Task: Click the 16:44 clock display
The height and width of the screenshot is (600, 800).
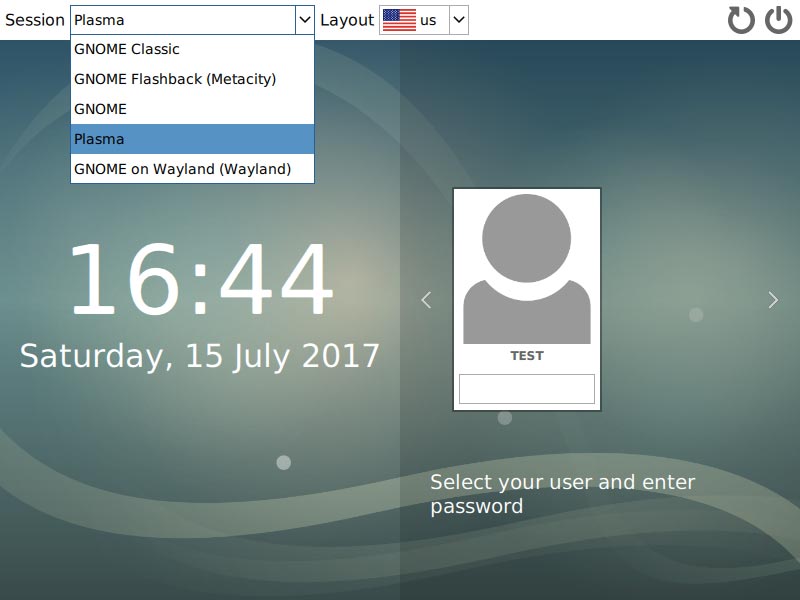Action: click(x=201, y=279)
